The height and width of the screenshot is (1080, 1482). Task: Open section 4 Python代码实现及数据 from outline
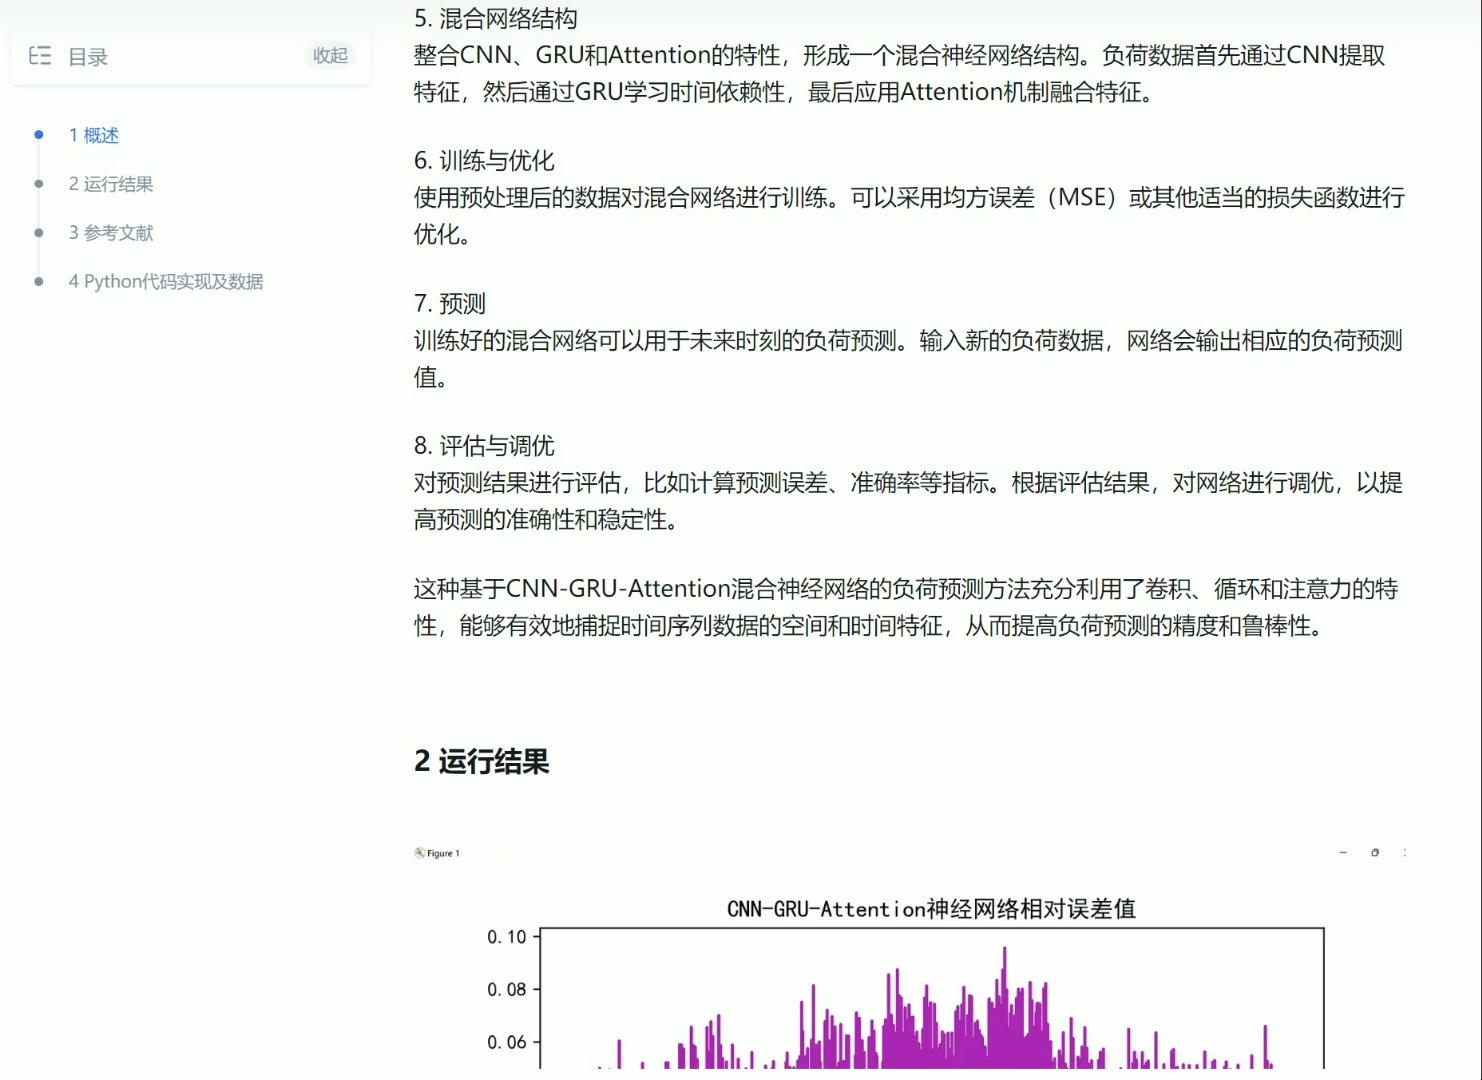[x=165, y=281]
